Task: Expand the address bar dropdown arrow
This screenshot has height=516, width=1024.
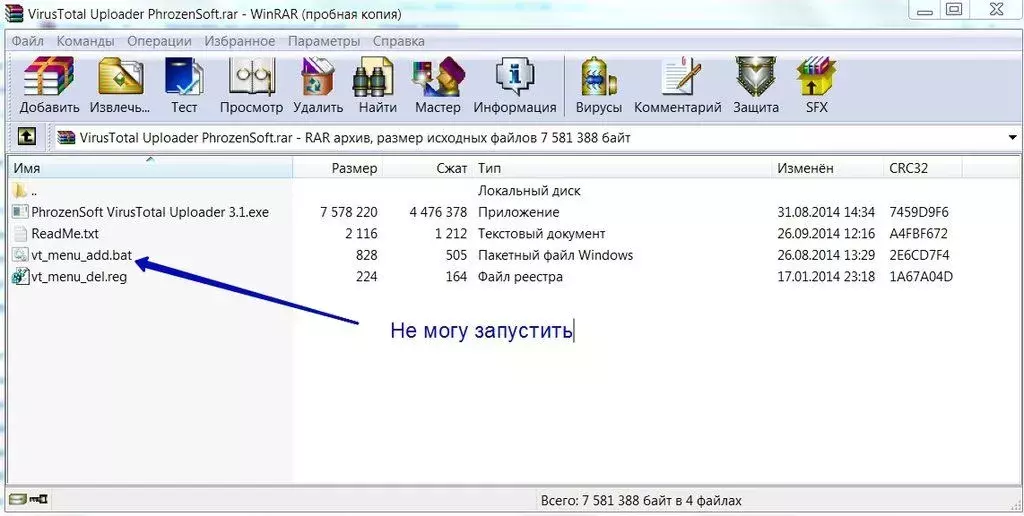Action: (x=1012, y=138)
